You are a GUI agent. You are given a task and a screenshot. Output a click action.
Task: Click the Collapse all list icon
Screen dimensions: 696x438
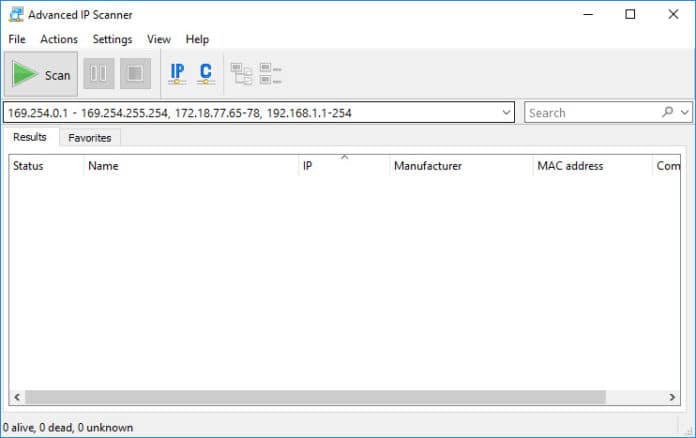(x=270, y=74)
